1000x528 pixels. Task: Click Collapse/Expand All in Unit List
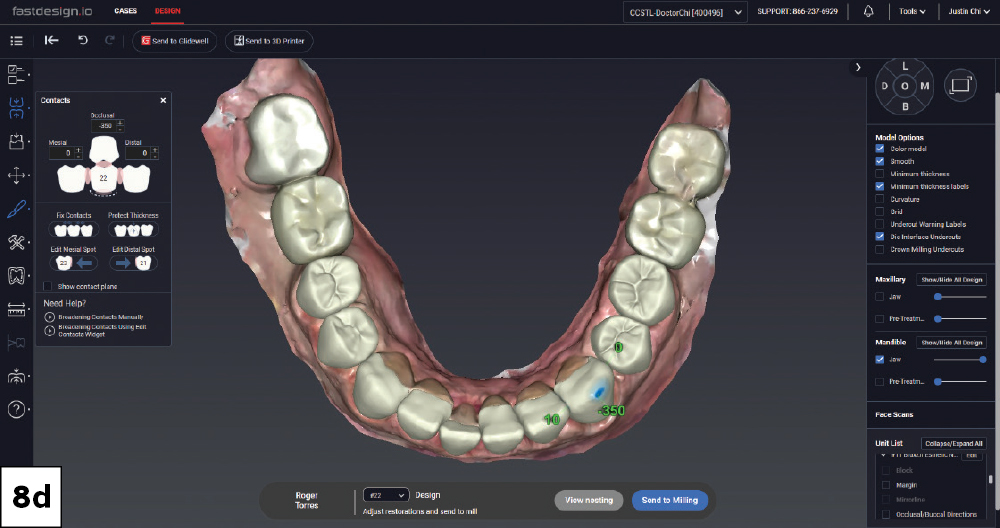click(x=953, y=443)
